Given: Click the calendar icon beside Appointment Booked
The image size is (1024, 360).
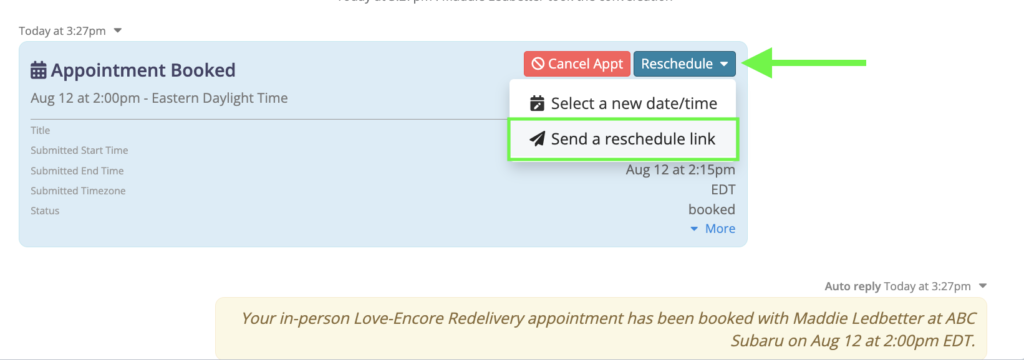Looking at the screenshot, I should coord(39,70).
